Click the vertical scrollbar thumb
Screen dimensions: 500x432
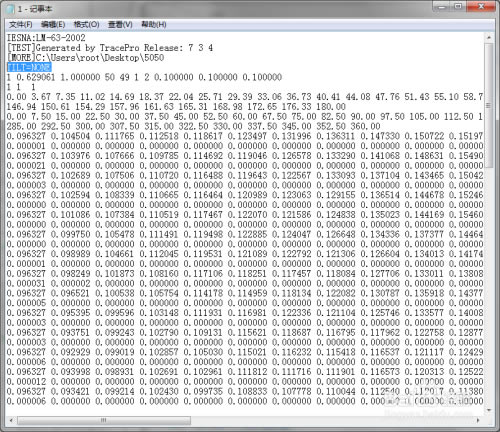coord(489,105)
